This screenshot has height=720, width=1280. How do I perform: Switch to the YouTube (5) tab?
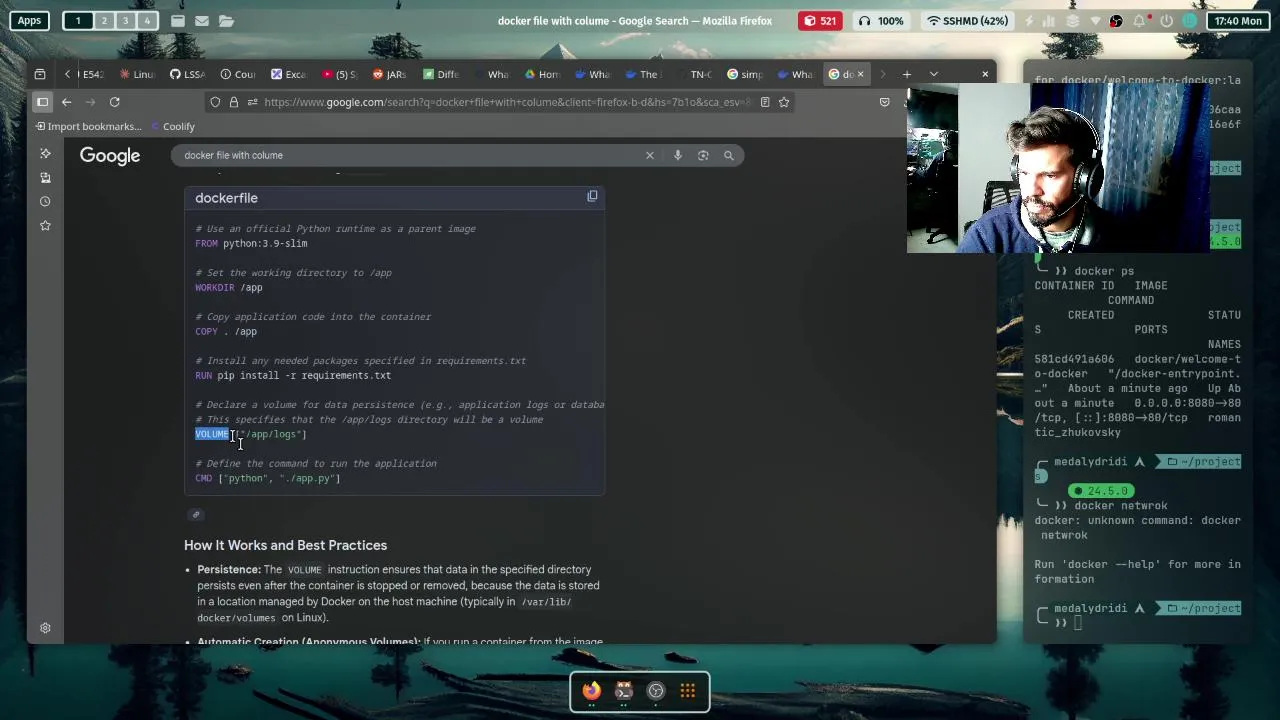pos(339,74)
